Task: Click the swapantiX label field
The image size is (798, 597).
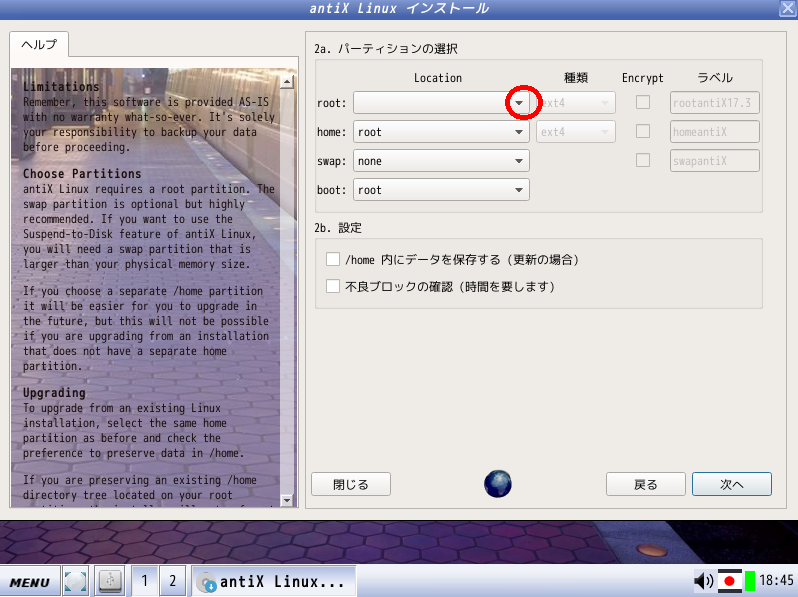Action: click(x=715, y=161)
